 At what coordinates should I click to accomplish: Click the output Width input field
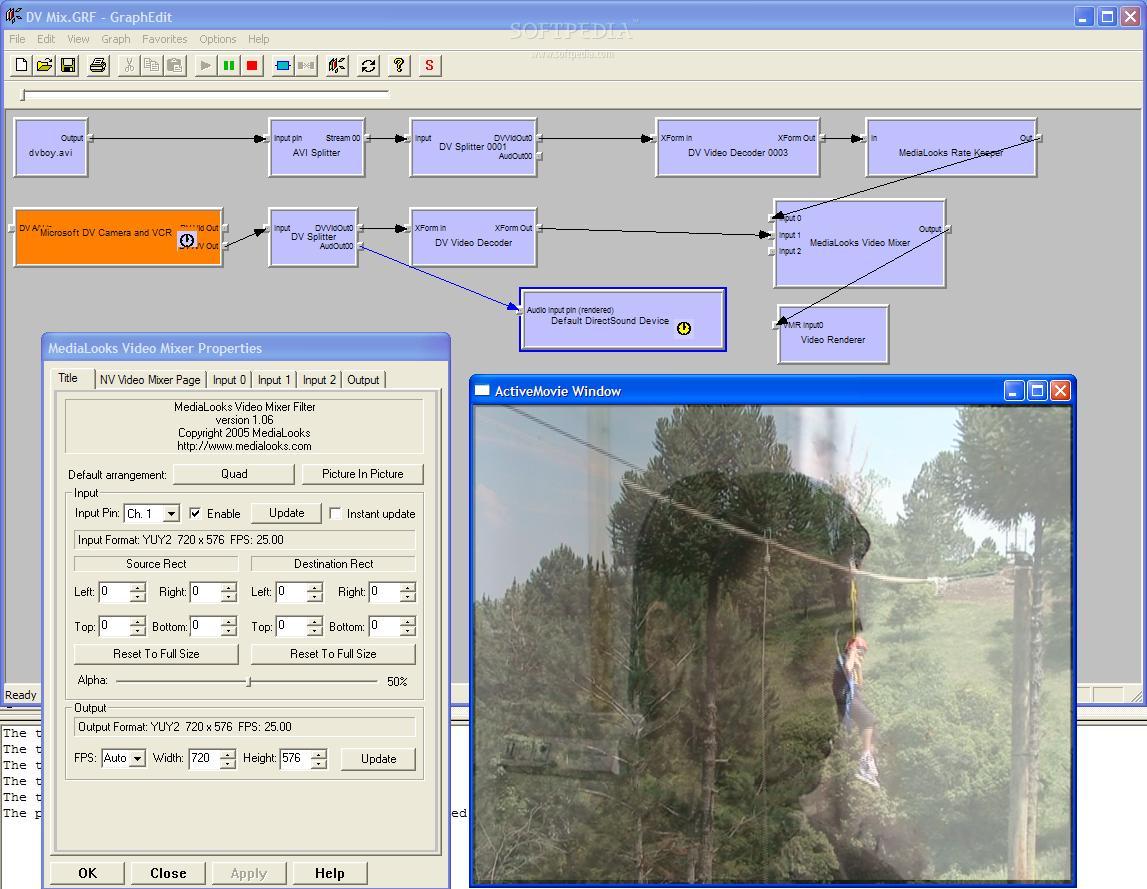(x=205, y=759)
